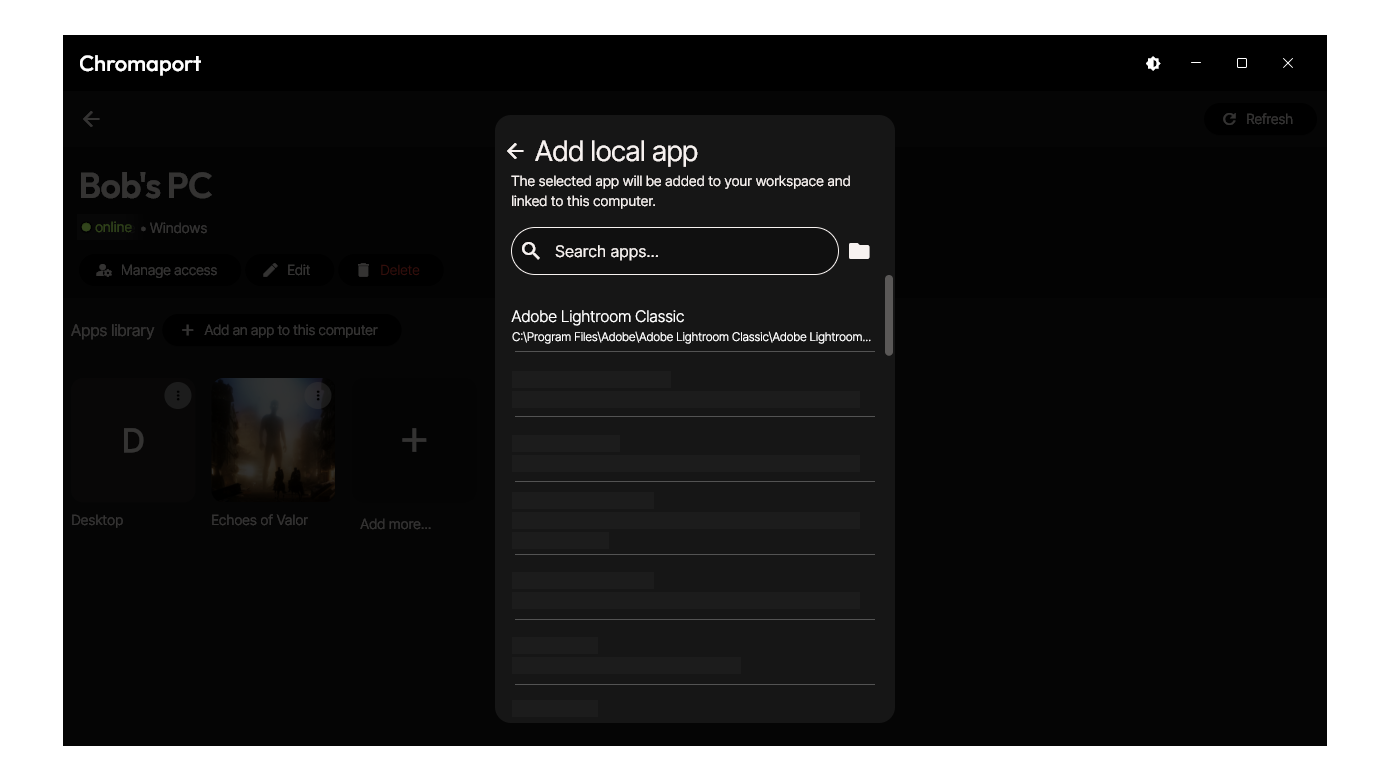Click the magnifier icon in the search field
The image size is (1390, 782).
(x=531, y=251)
